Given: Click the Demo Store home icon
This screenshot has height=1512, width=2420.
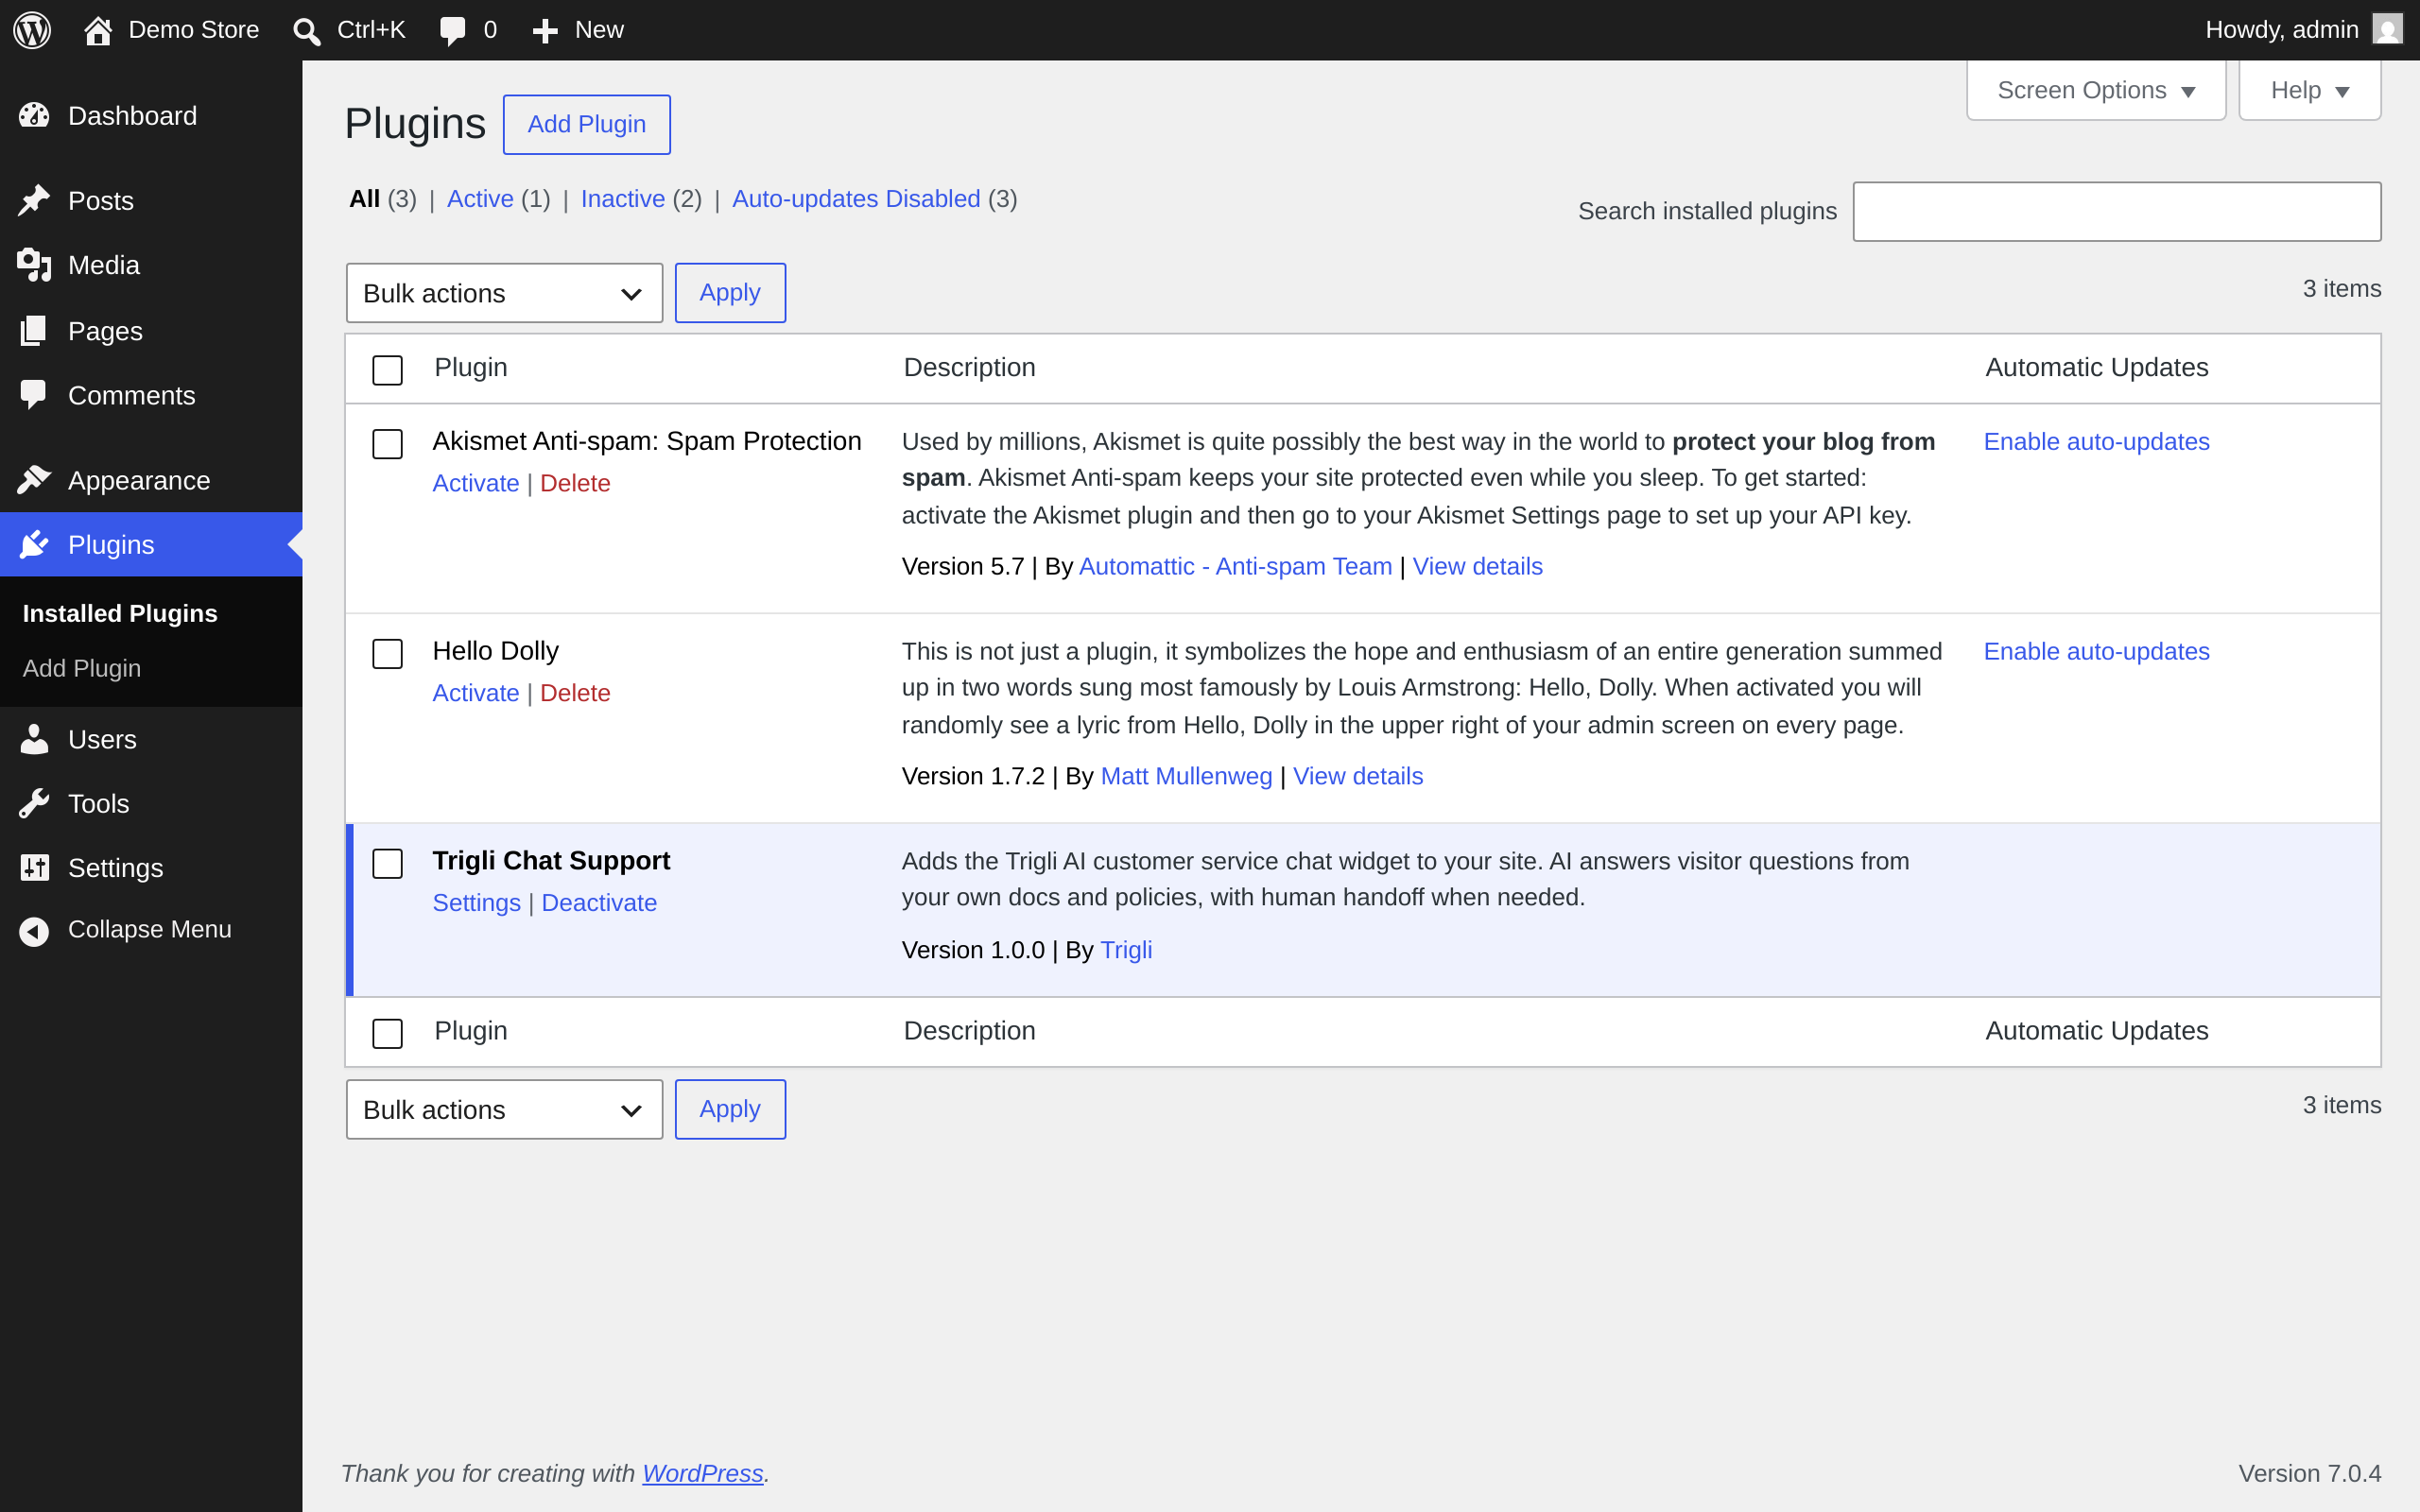Looking at the screenshot, I should (97, 30).
